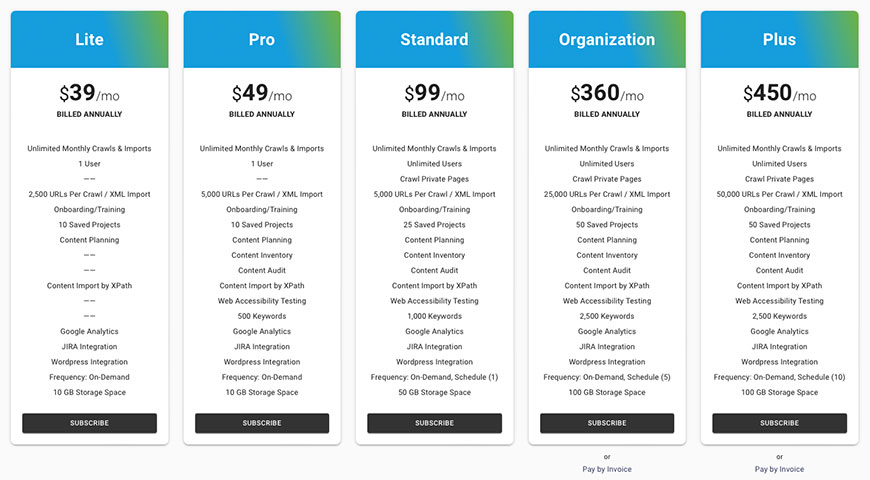Click the Lite plan header
This screenshot has width=870, height=480.
click(89, 40)
